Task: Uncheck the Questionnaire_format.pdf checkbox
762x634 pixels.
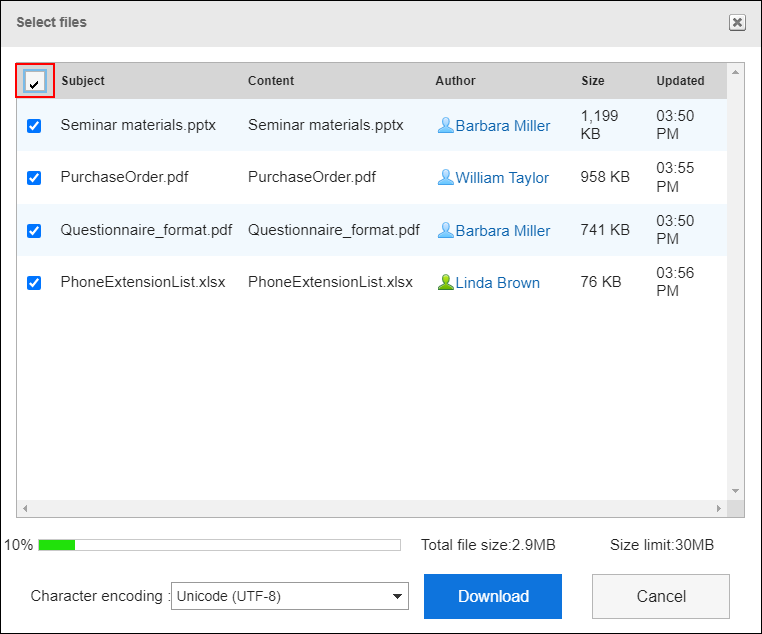Action: tap(34, 230)
